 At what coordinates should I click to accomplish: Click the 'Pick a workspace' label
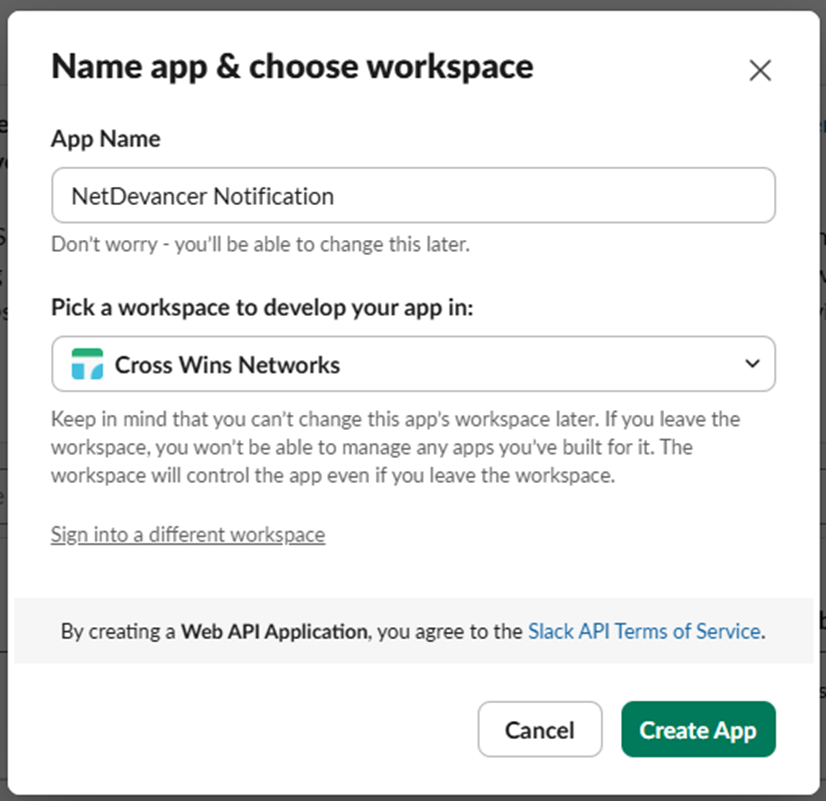[x=262, y=307]
